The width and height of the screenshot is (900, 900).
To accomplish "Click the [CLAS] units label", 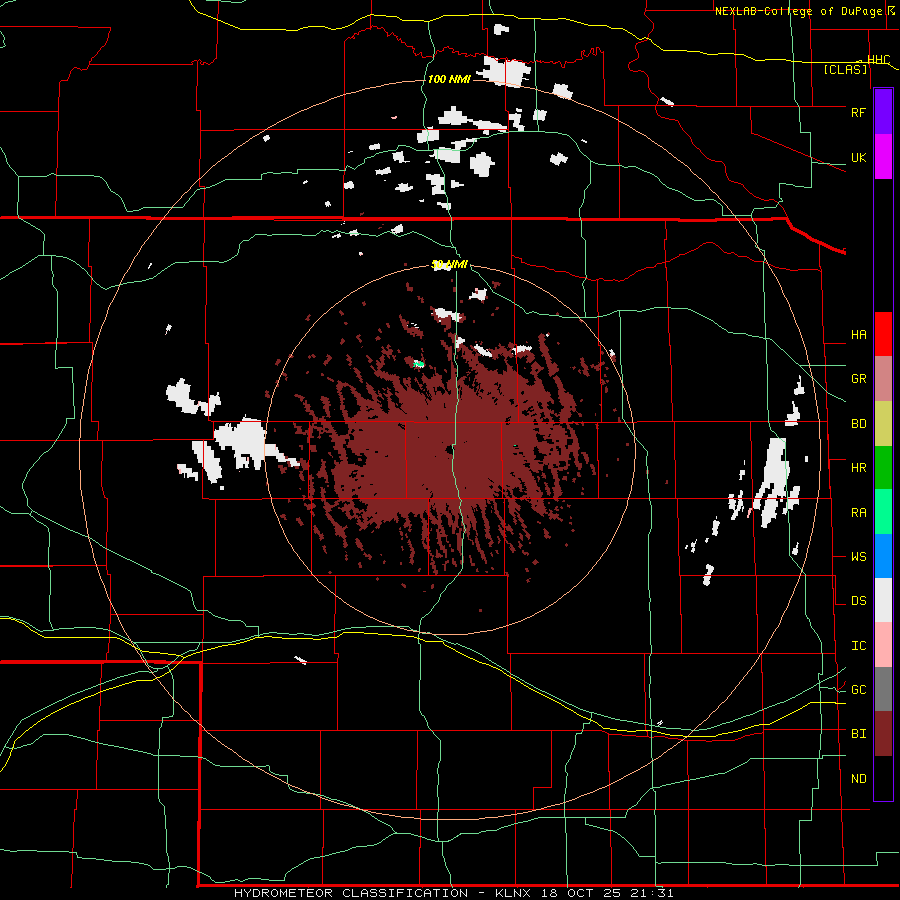I will pos(845,69).
